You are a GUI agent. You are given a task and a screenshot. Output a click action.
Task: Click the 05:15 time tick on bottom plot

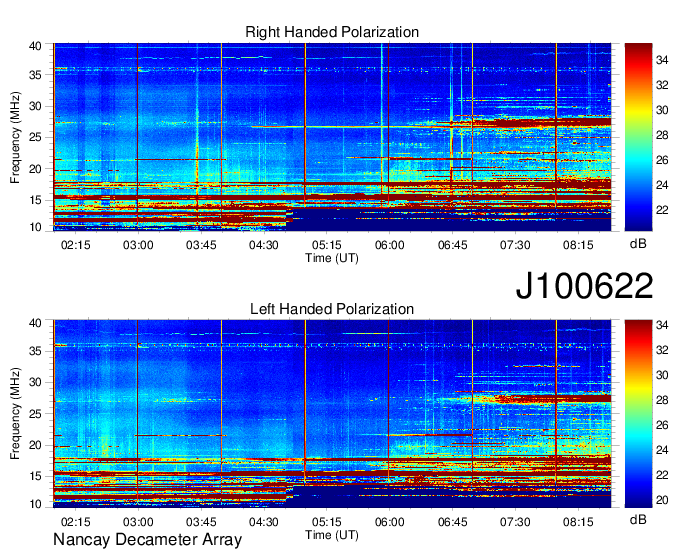click(327, 522)
